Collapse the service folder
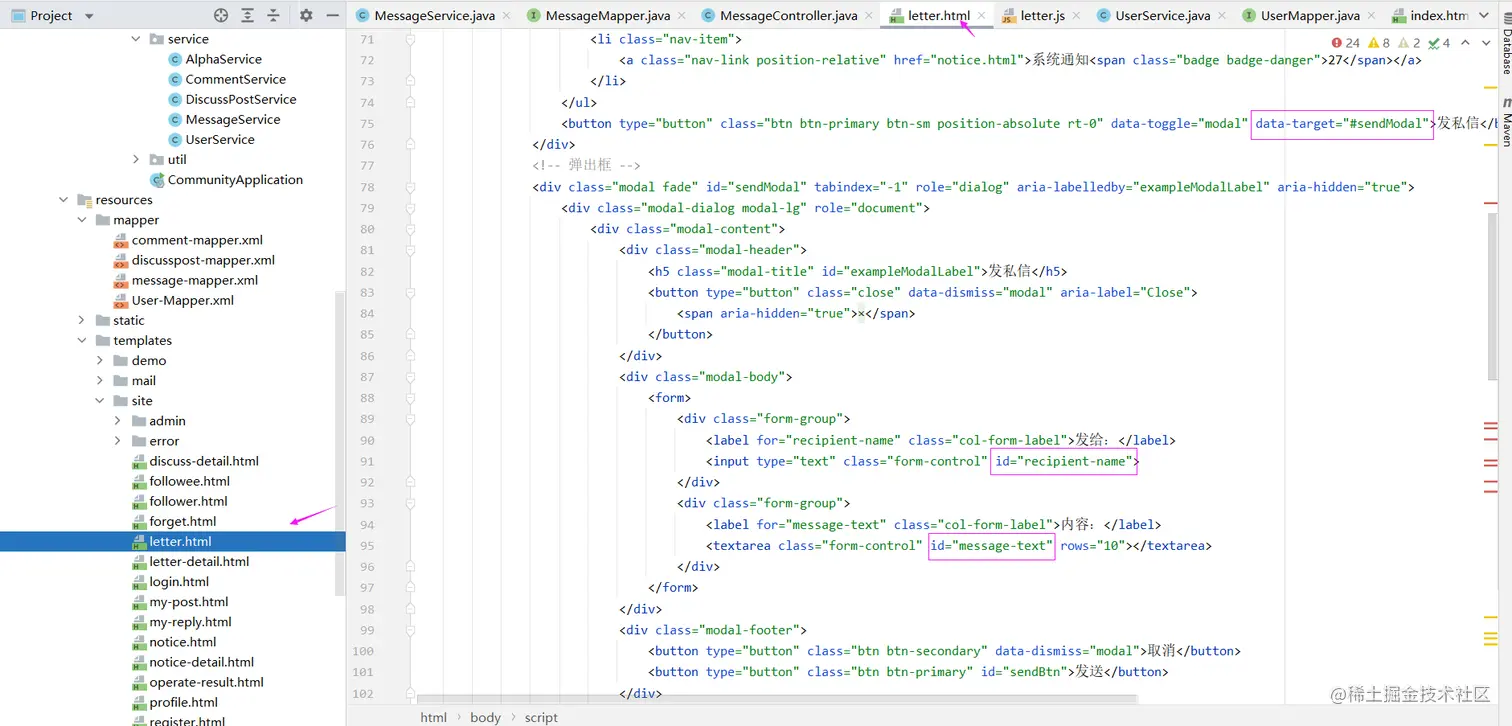Viewport: 1512px width, 726px height. pos(136,39)
